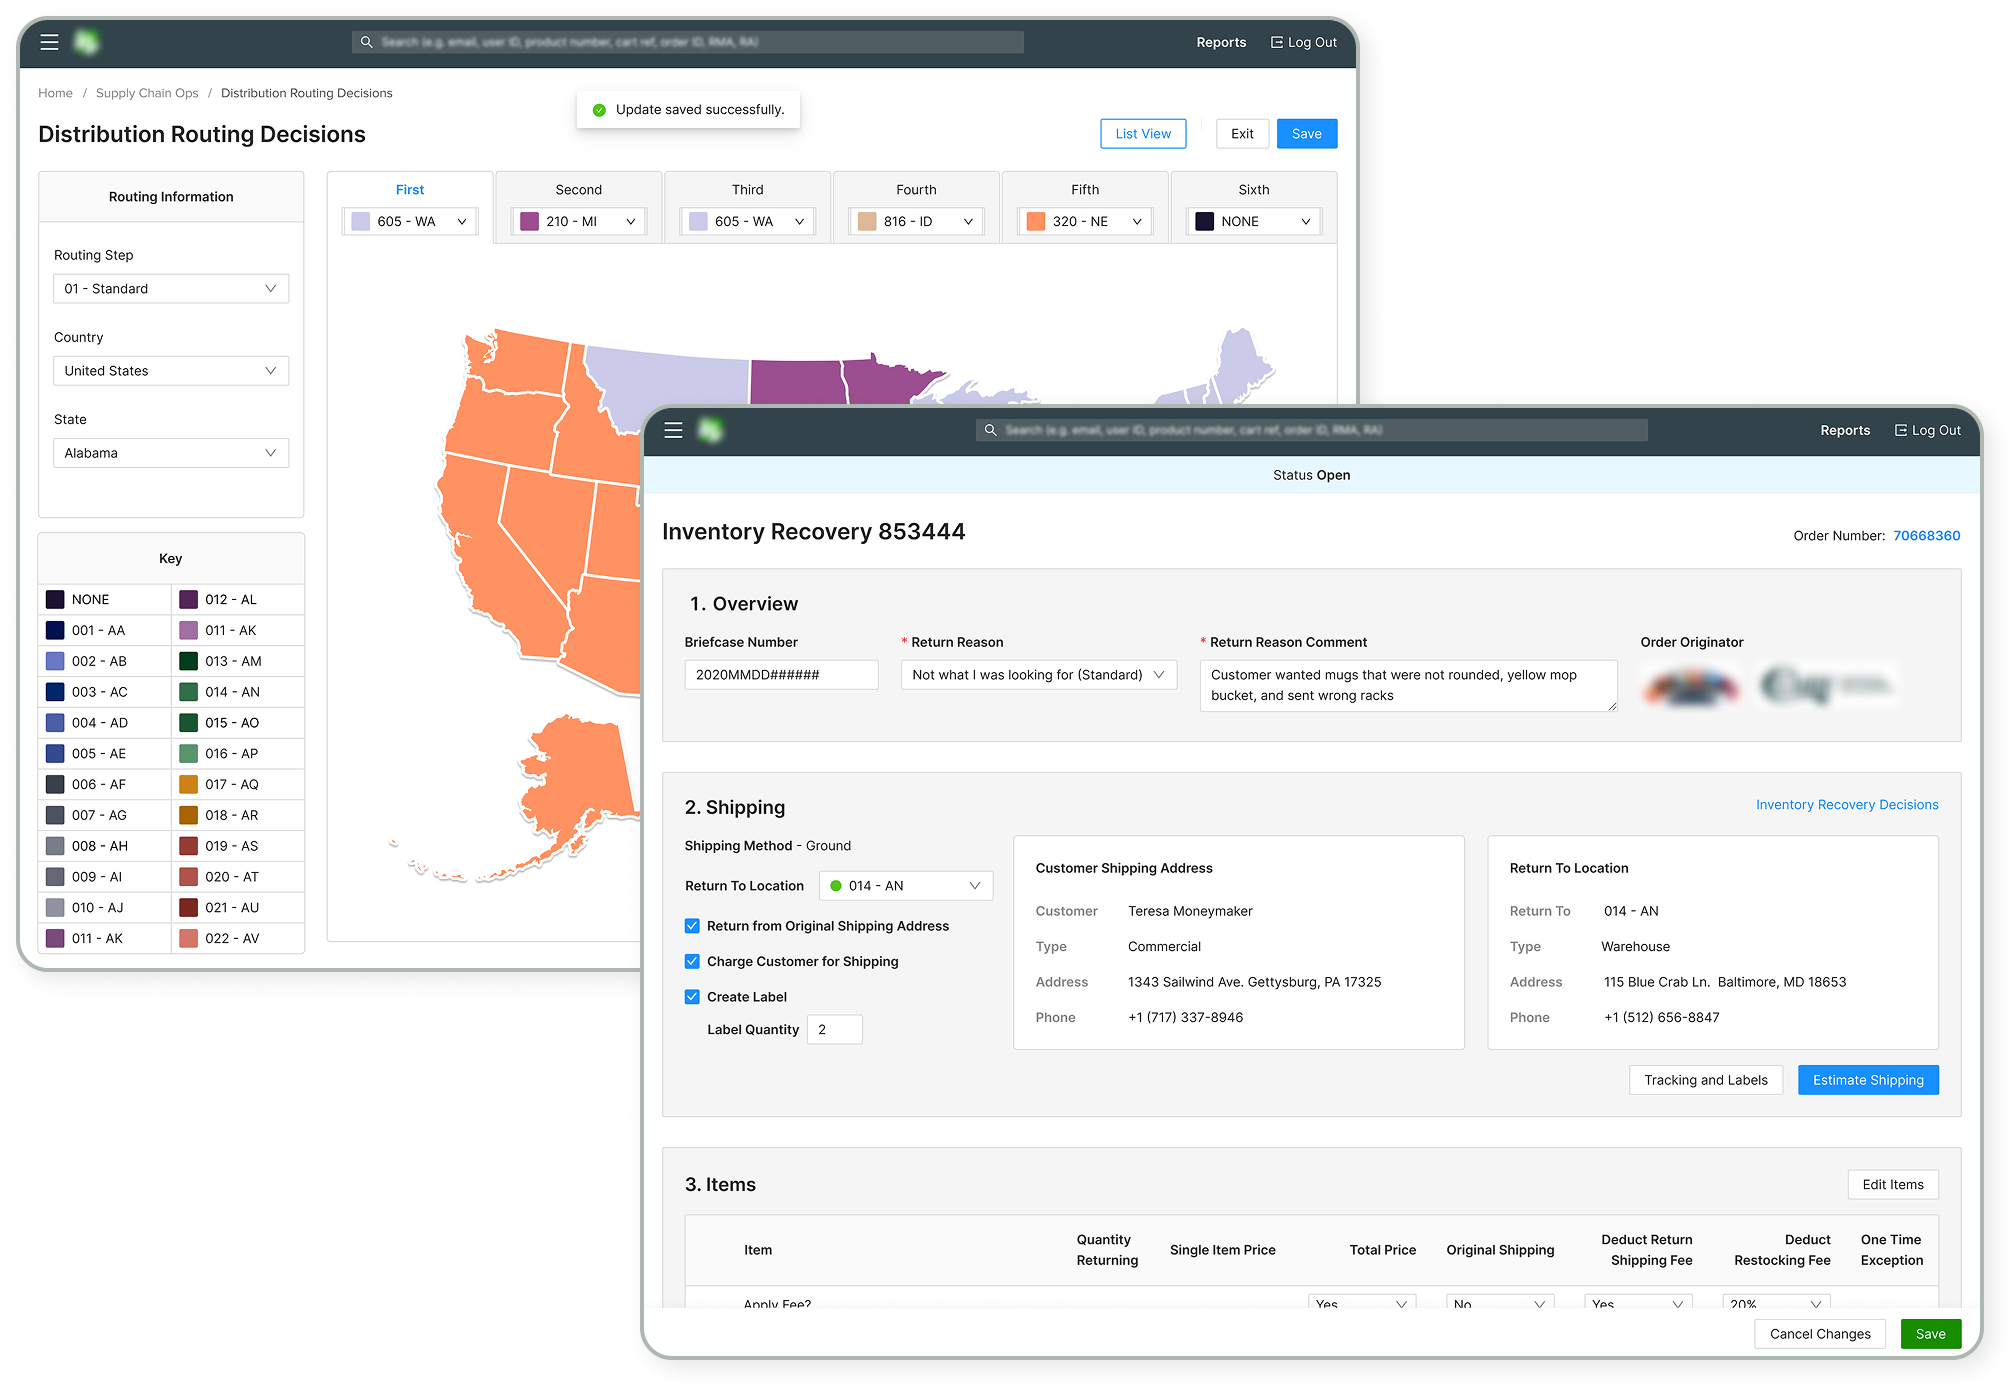Focus search field in Inventory Recovery window

pyautogui.click(x=1312, y=430)
